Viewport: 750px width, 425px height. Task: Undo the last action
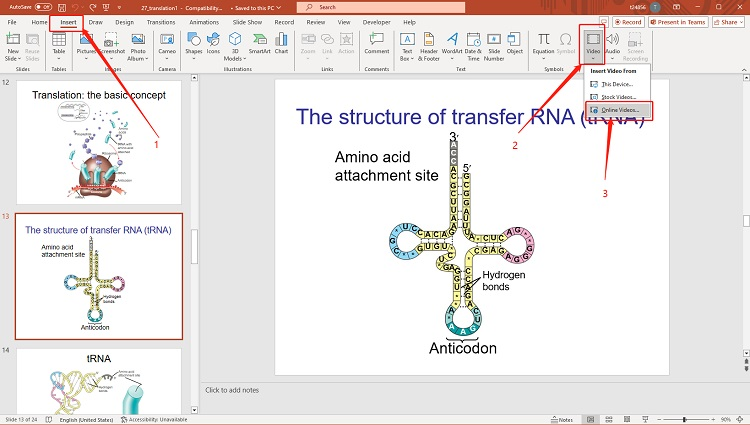pyautogui.click(x=76, y=7)
